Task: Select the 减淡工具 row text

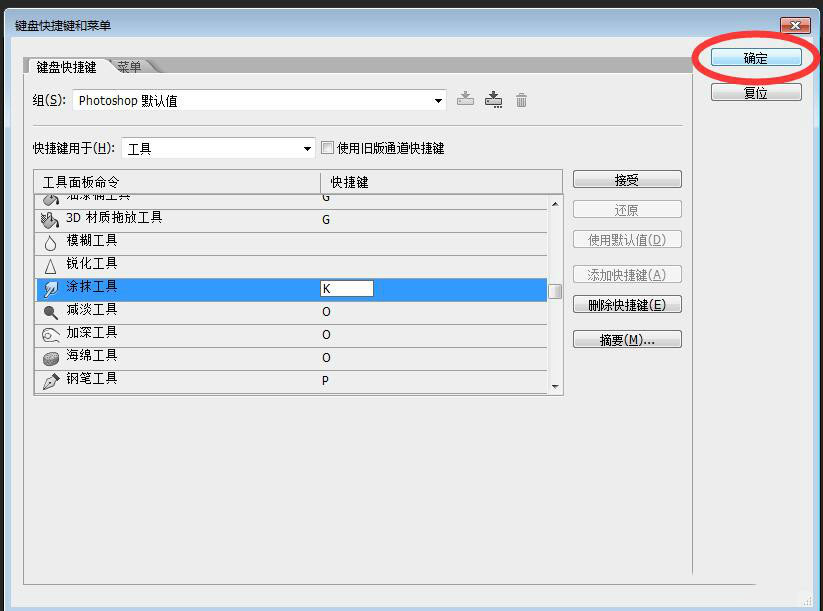Action: [92, 310]
